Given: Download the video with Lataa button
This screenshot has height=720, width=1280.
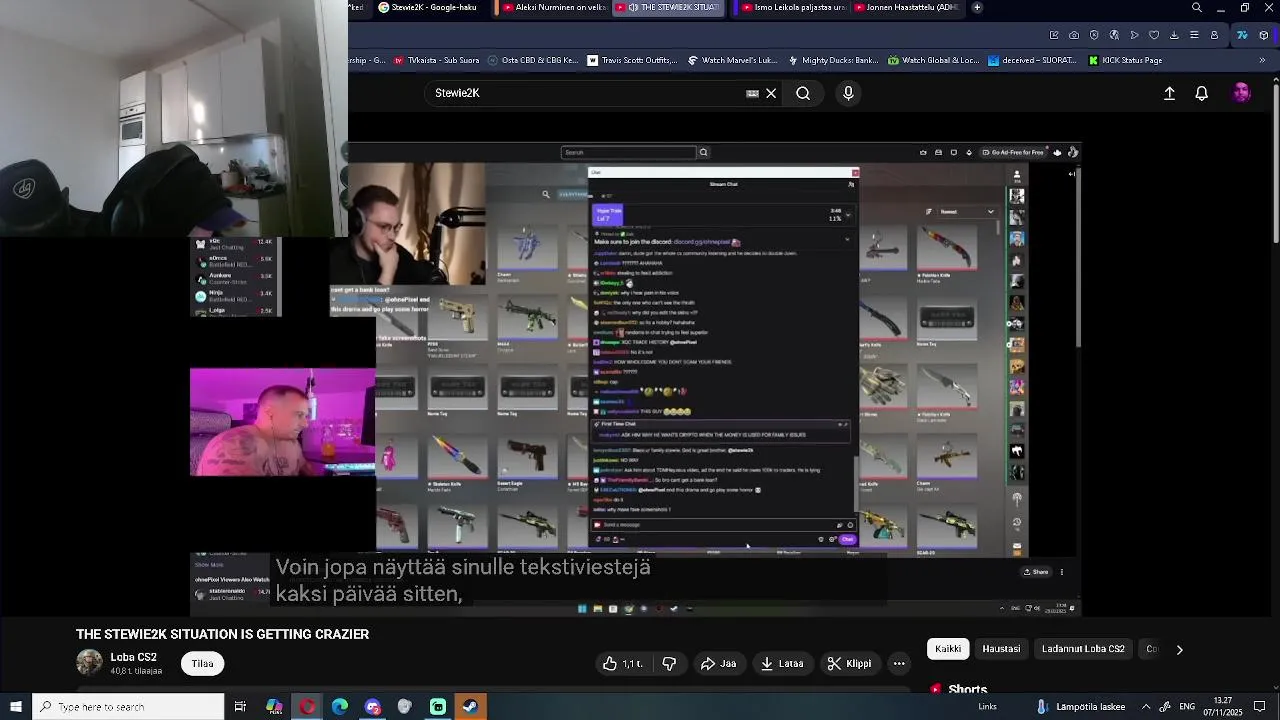Looking at the screenshot, I should coord(781,664).
